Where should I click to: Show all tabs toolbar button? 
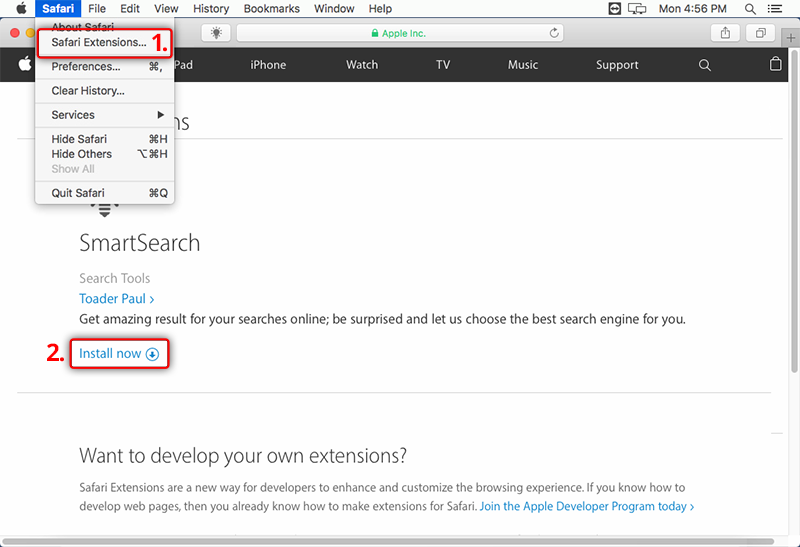pos(761,33)
